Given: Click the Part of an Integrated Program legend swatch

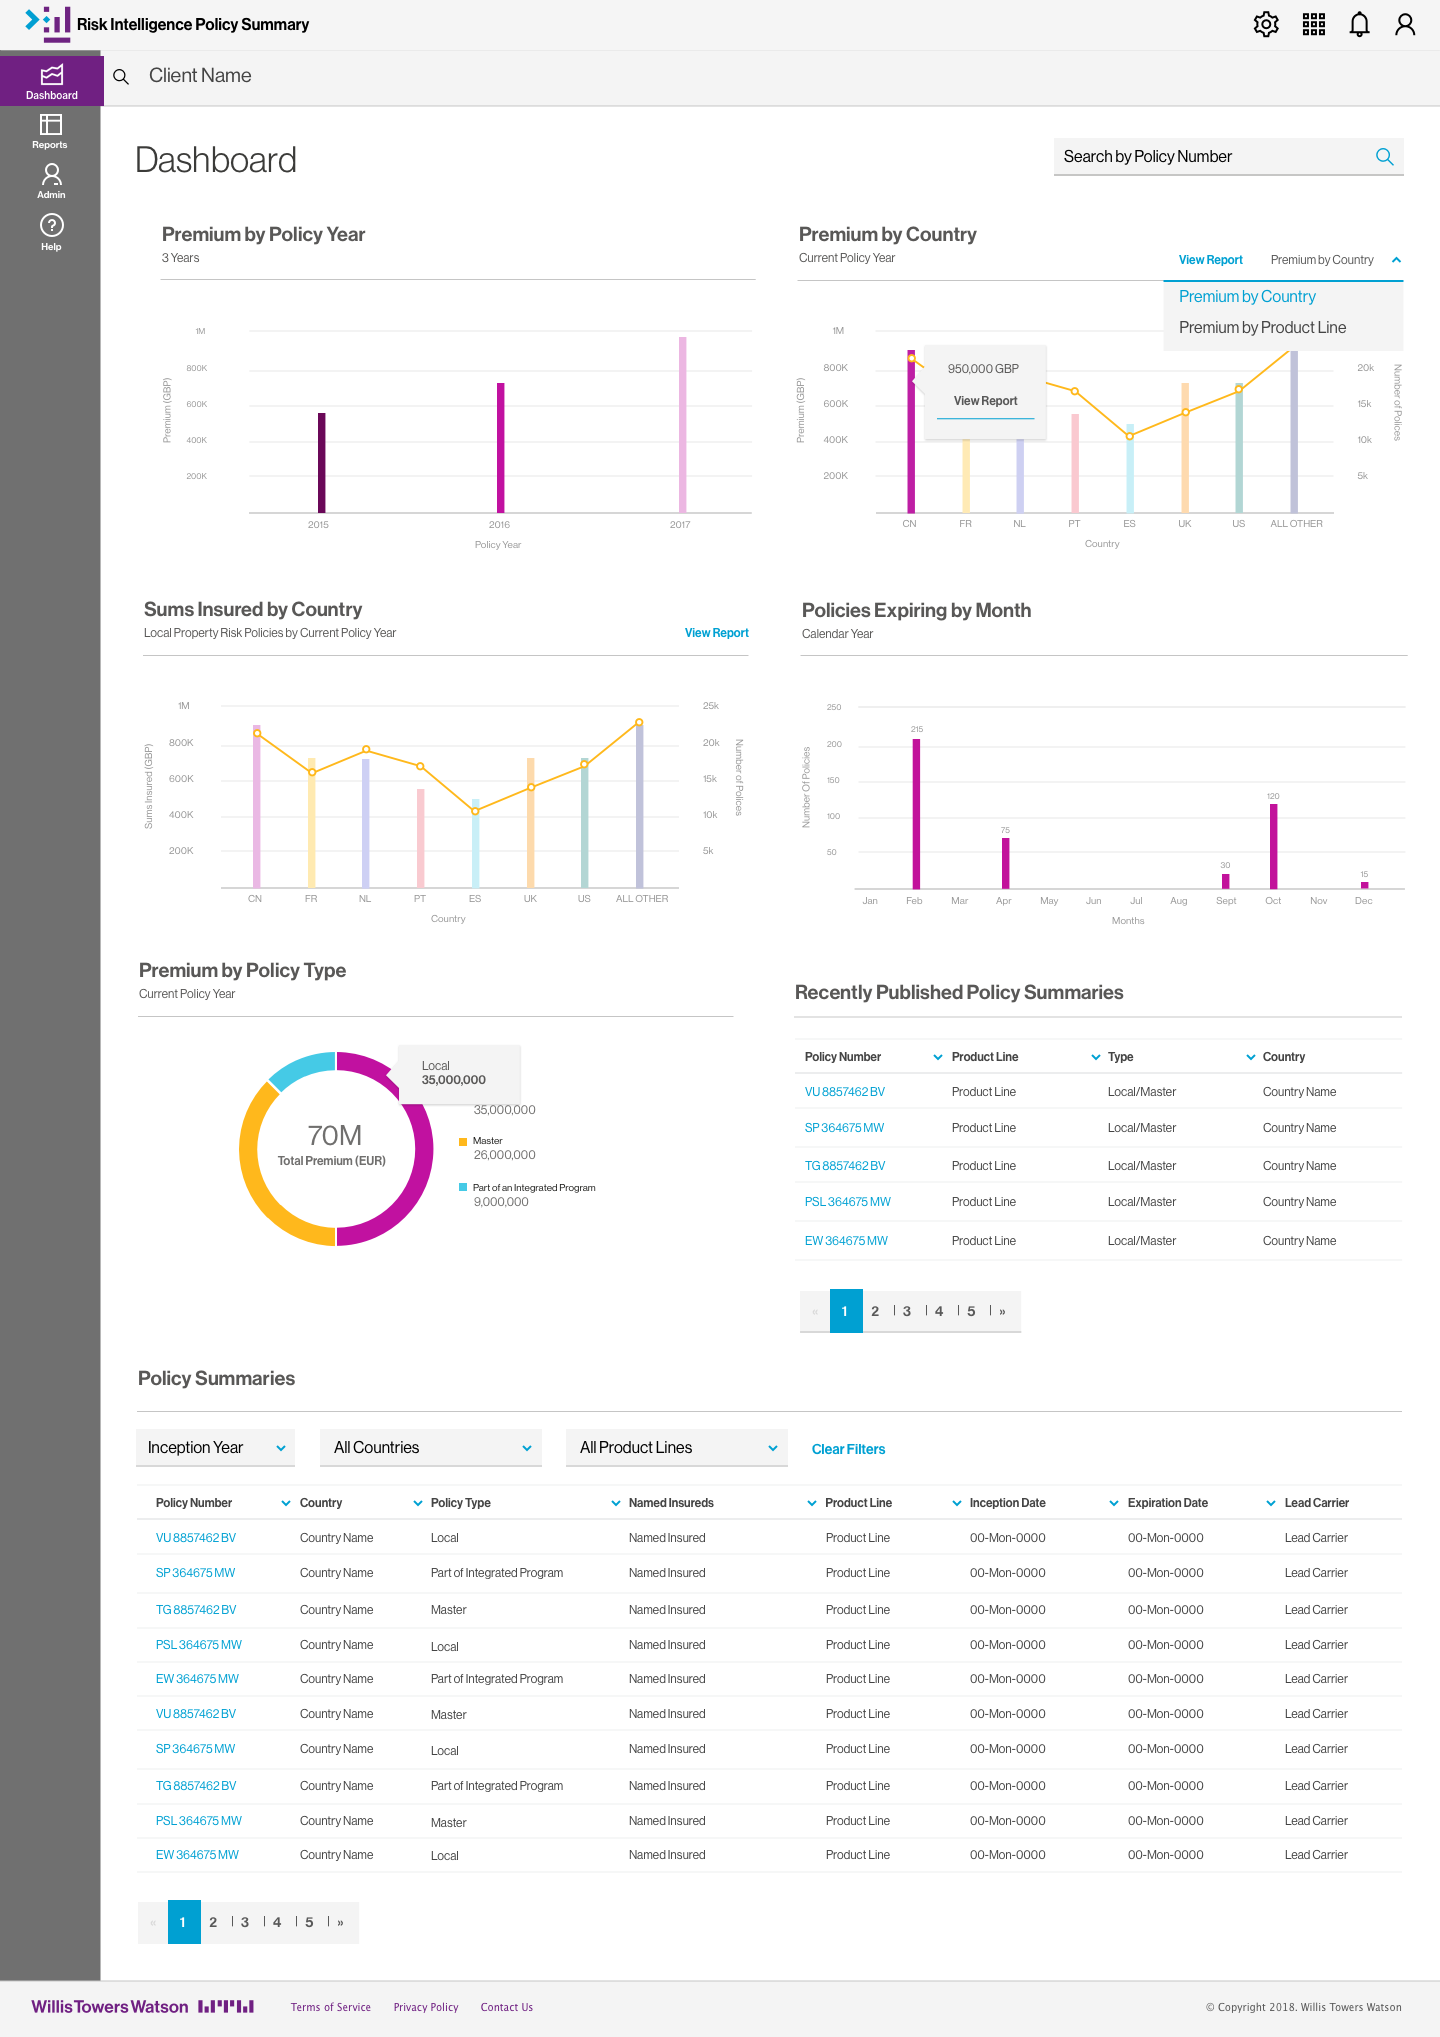Looking at the screenshot, I should coord(463,1187).
